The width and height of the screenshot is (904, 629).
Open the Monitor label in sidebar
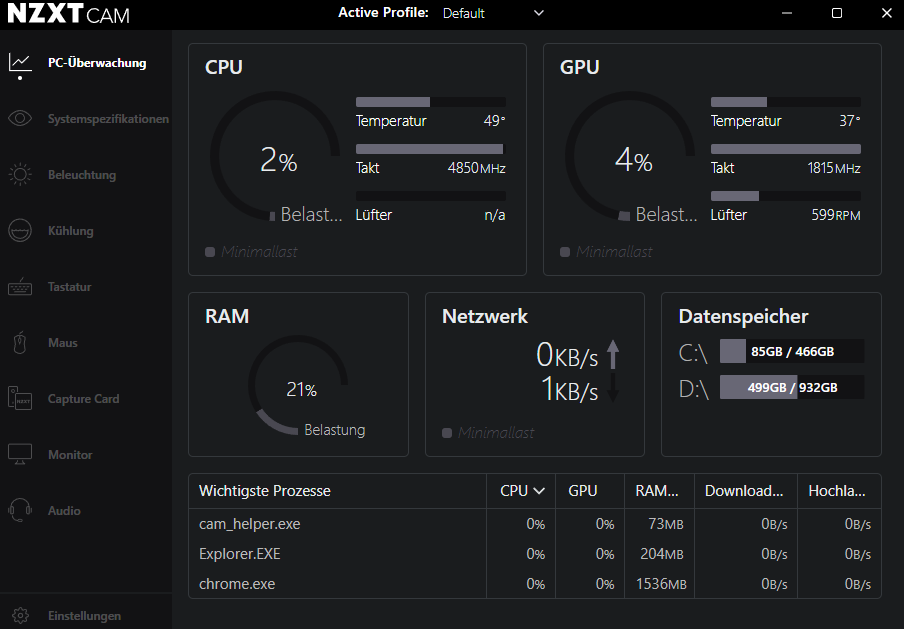pos(70,454)
